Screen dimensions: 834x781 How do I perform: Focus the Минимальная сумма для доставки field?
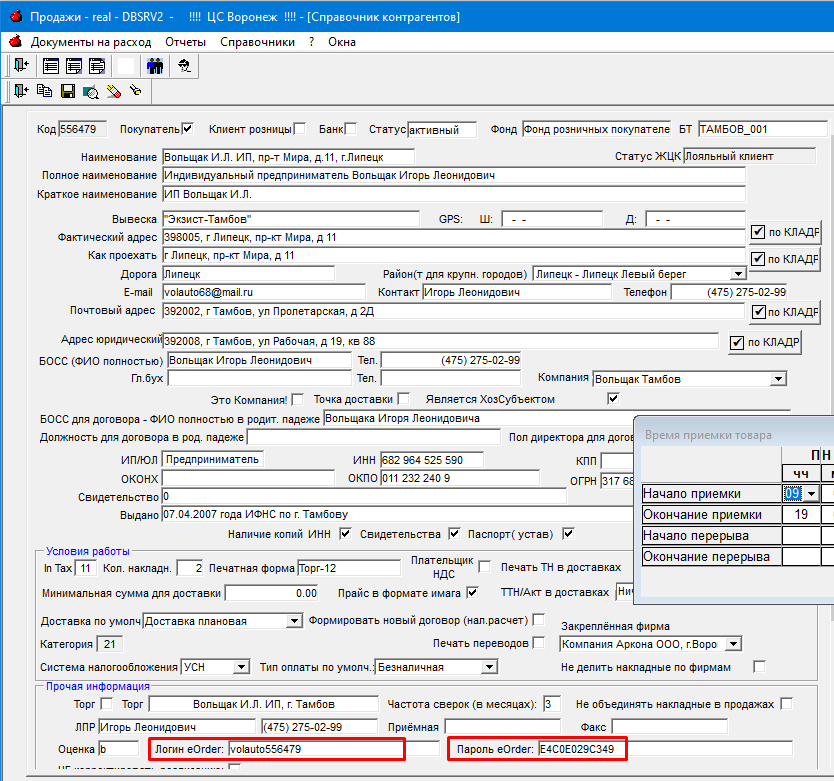click(271, 593)
